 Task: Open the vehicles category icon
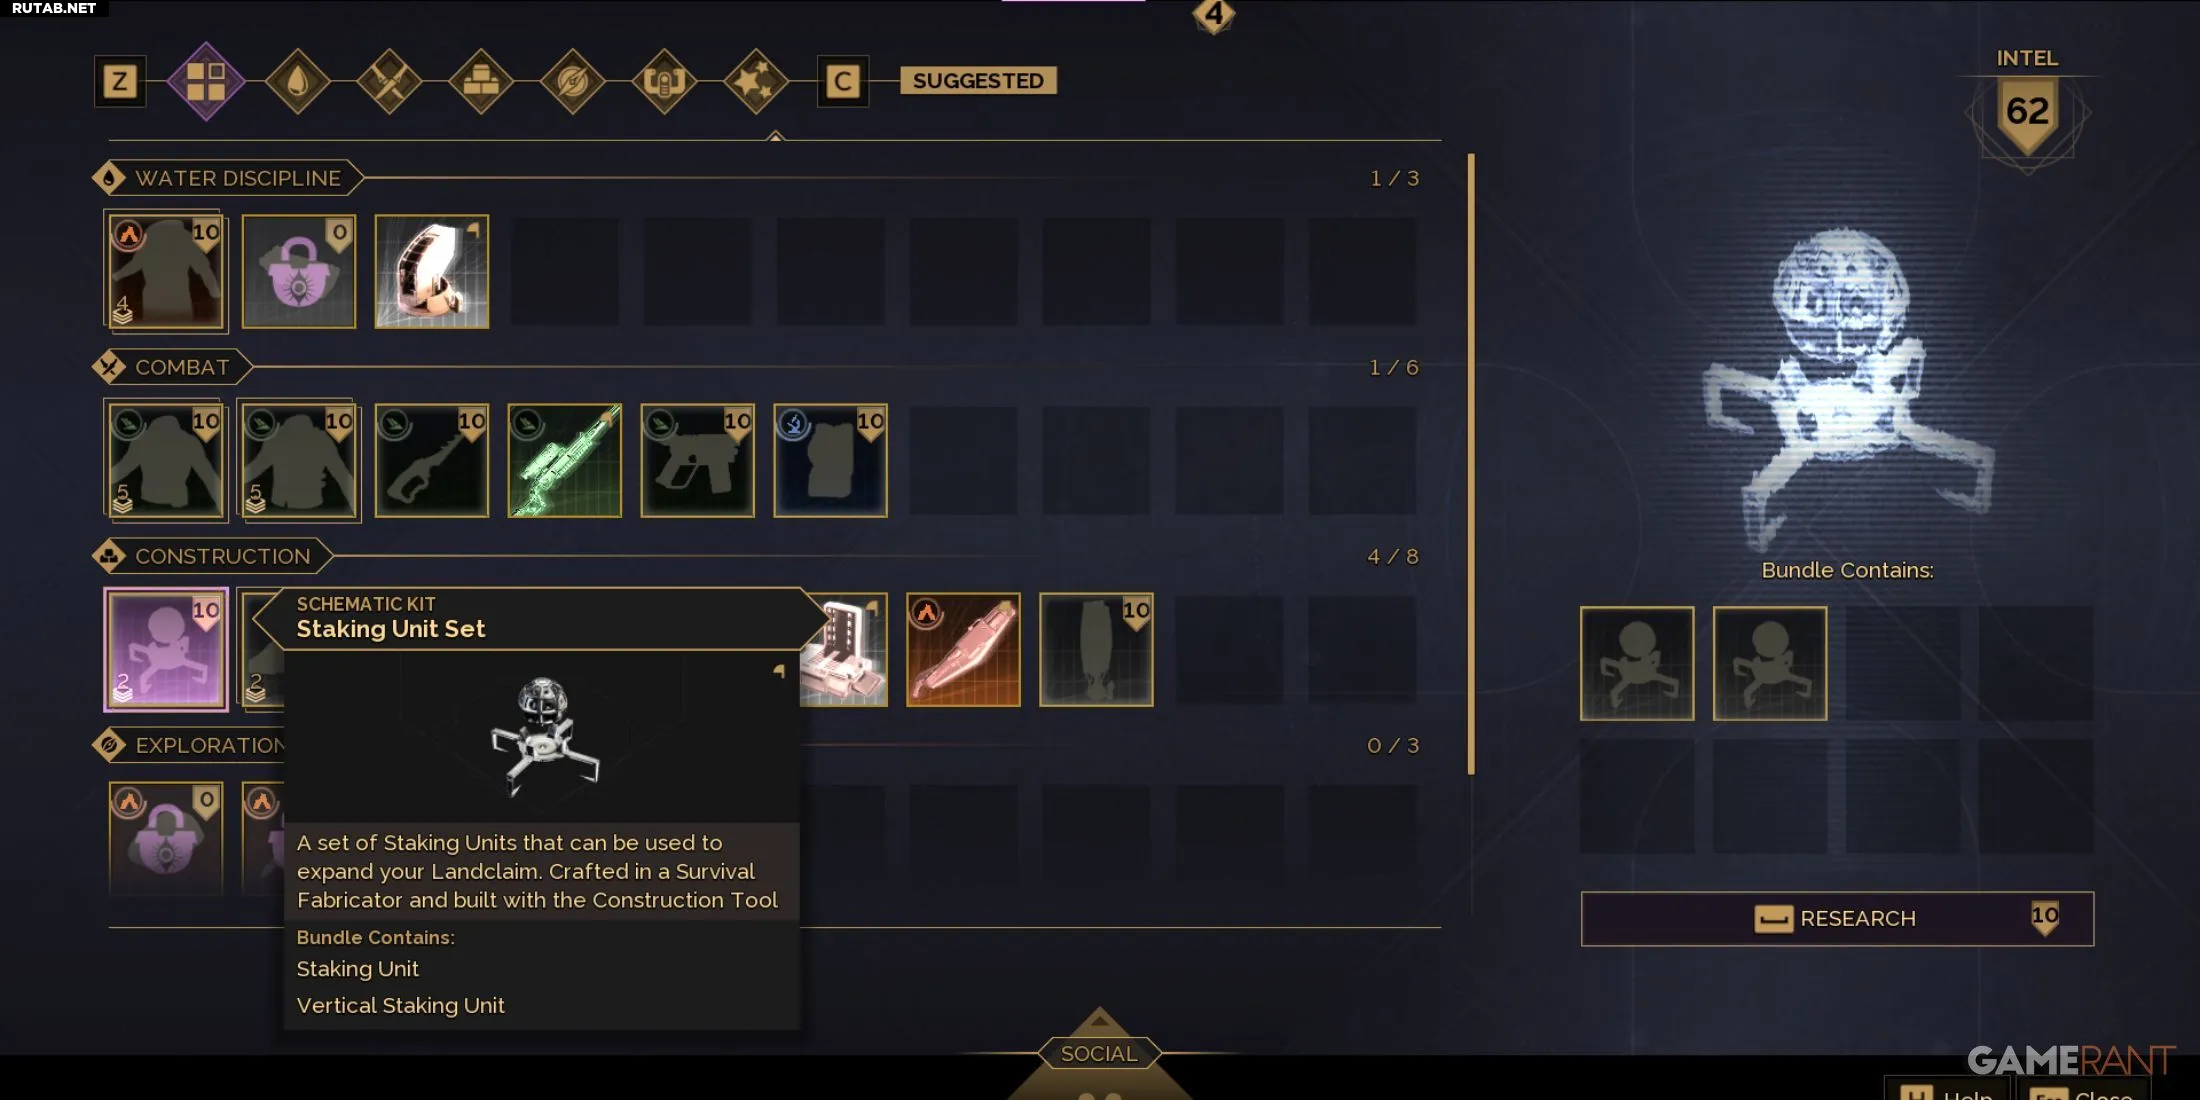pyautogui.click(x=664, y=81)
